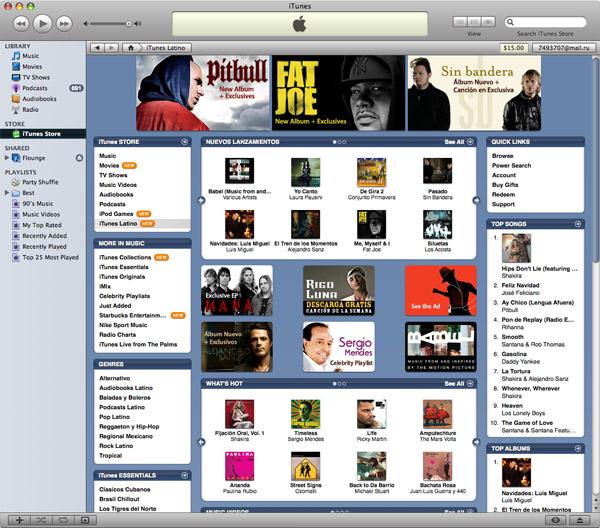Click the Next track fast-forward button
This screenshot has width=600, height=528.
(64, 24)
